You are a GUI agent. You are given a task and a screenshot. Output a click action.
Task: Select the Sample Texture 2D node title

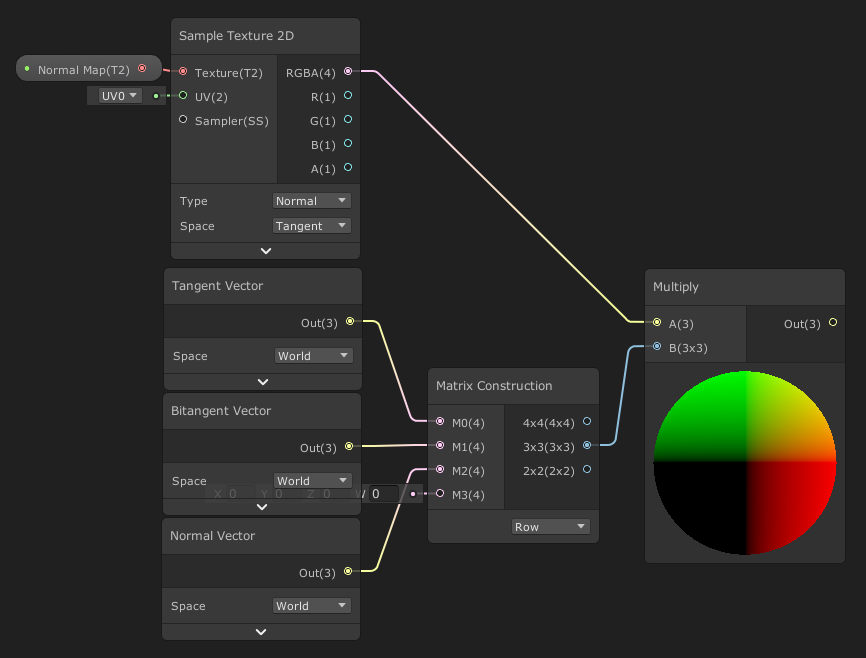pos(236,36)
